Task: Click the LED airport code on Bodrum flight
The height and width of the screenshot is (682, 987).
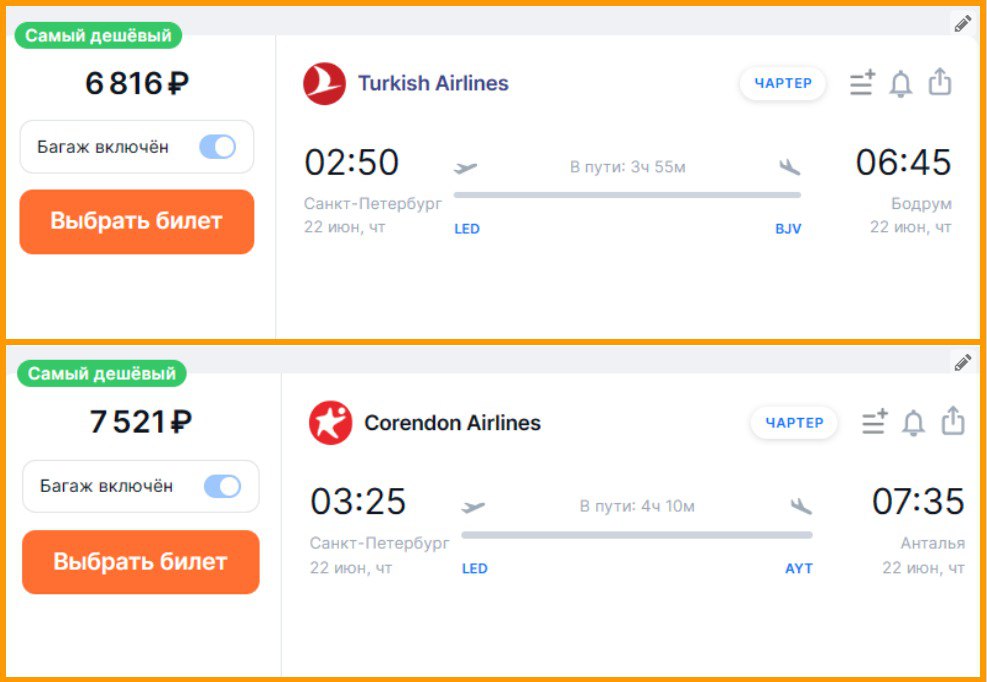Action: pyautogui.click(x=467, y=229)
